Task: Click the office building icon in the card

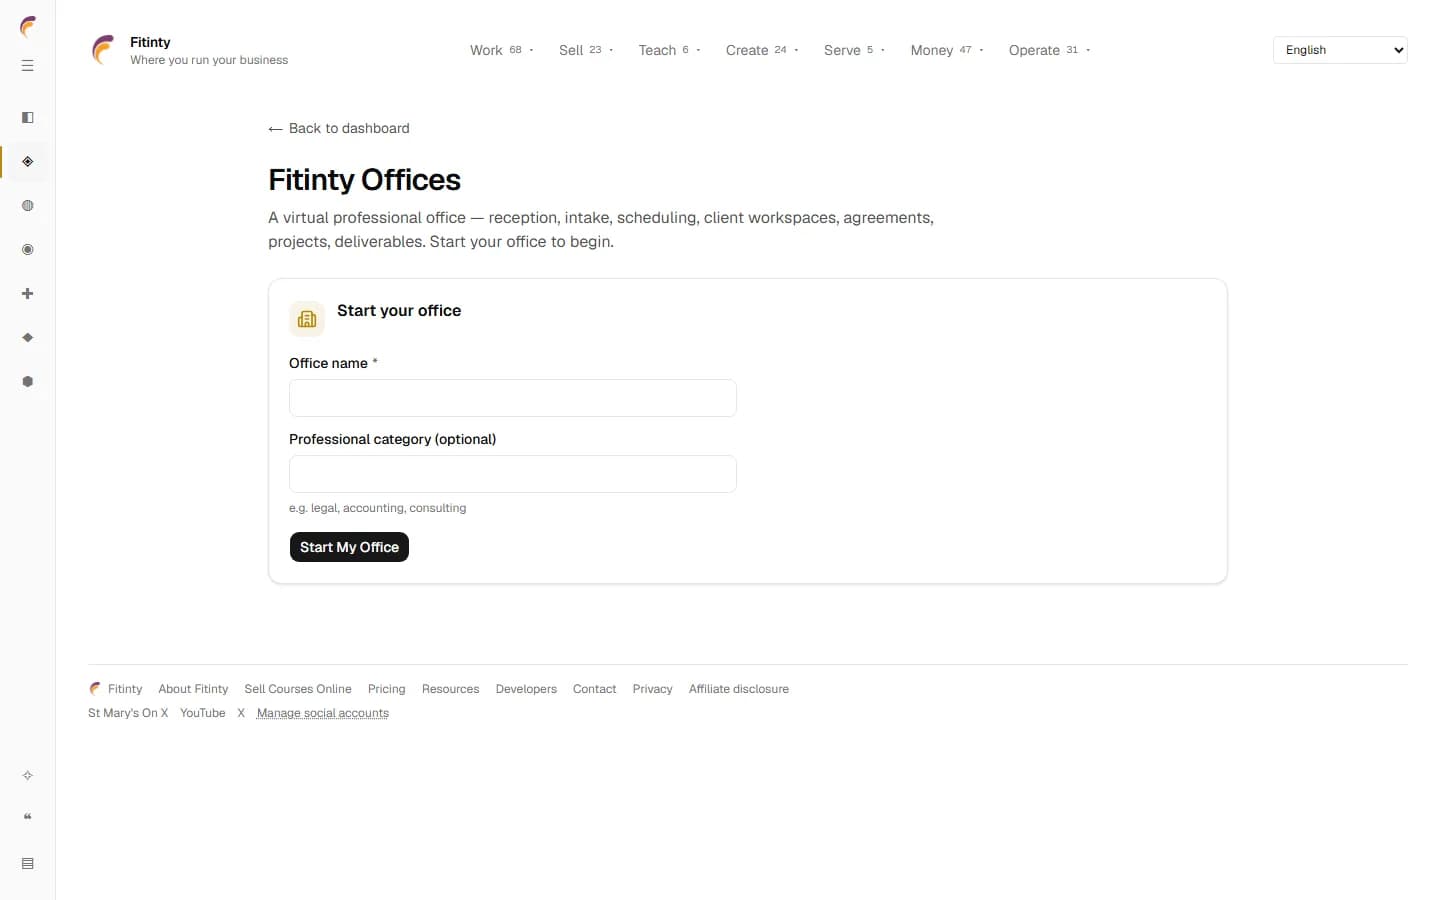Action: tap(307, 319)
